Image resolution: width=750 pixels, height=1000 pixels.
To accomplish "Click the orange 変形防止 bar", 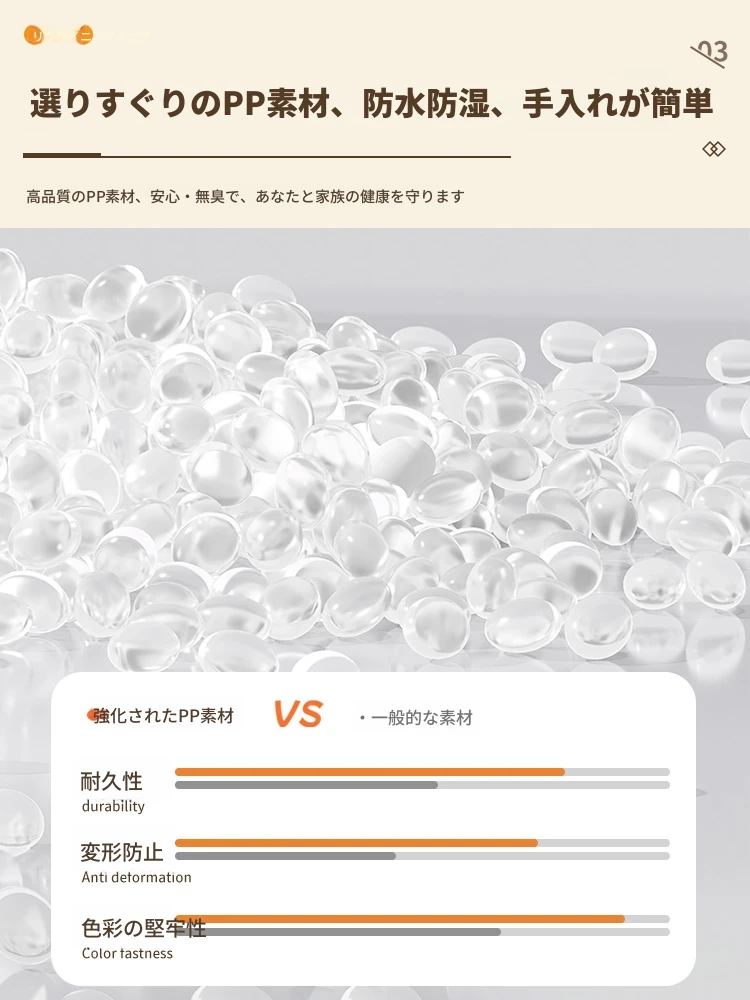I will (357, 842).
